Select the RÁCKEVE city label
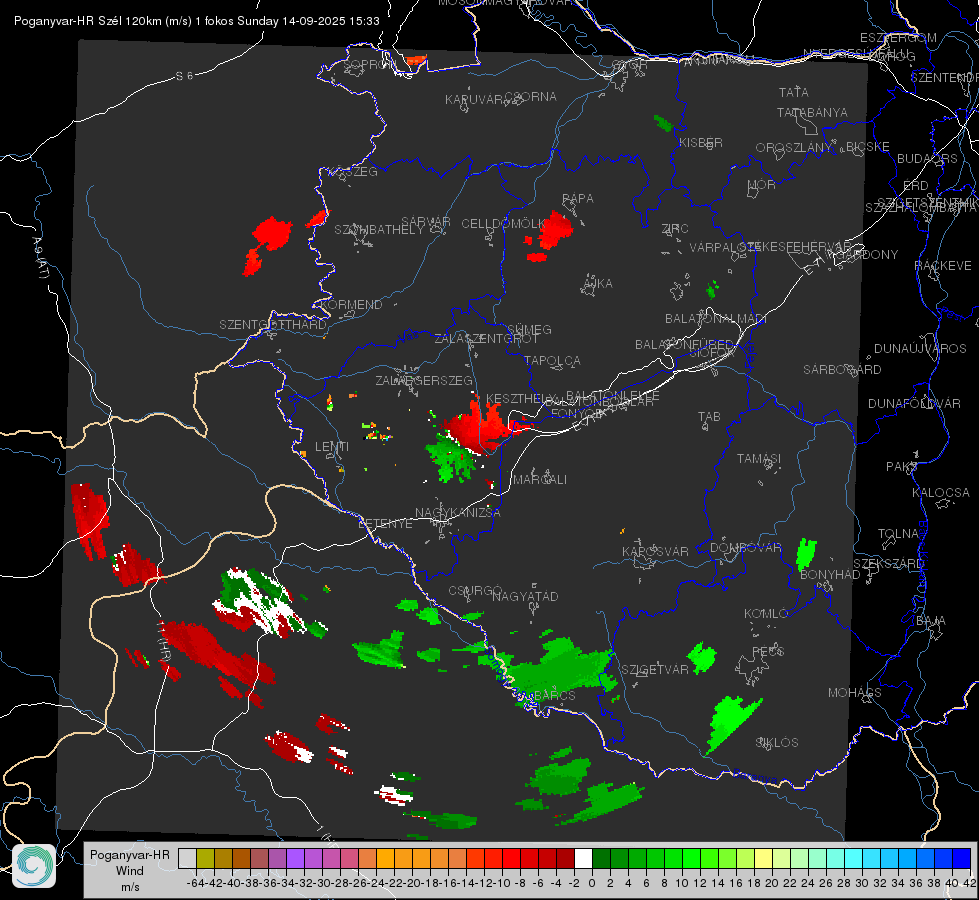The height and width of the screenshot is (900, 979). (x=943, y=266)
